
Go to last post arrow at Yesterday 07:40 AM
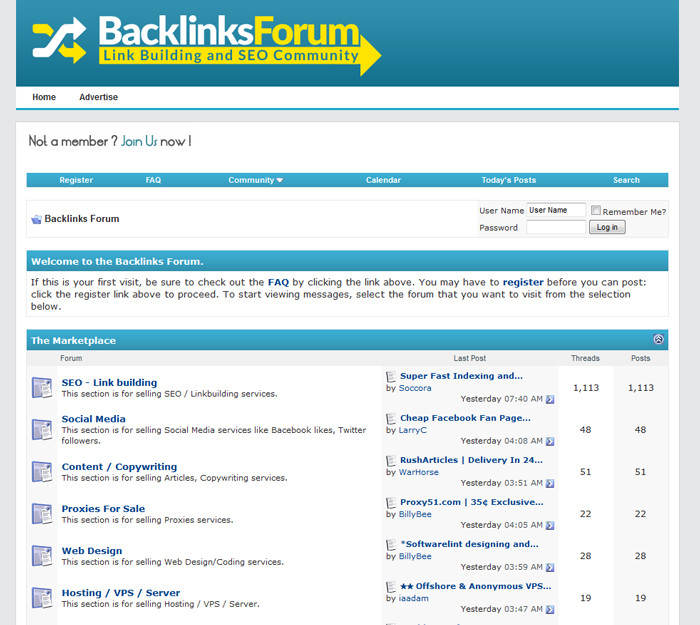(550, 399)
